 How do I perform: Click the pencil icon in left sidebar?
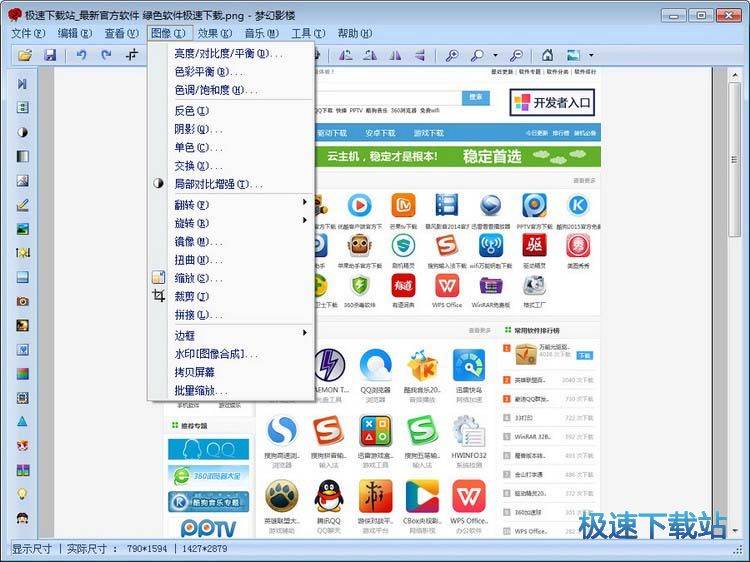22,205
